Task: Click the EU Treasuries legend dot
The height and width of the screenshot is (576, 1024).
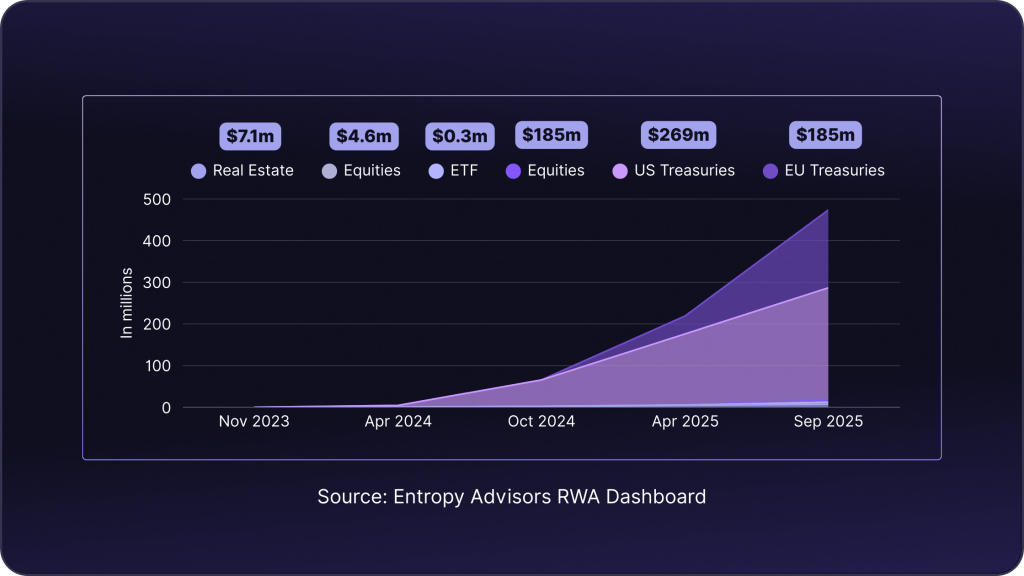Action: point(771,171)
